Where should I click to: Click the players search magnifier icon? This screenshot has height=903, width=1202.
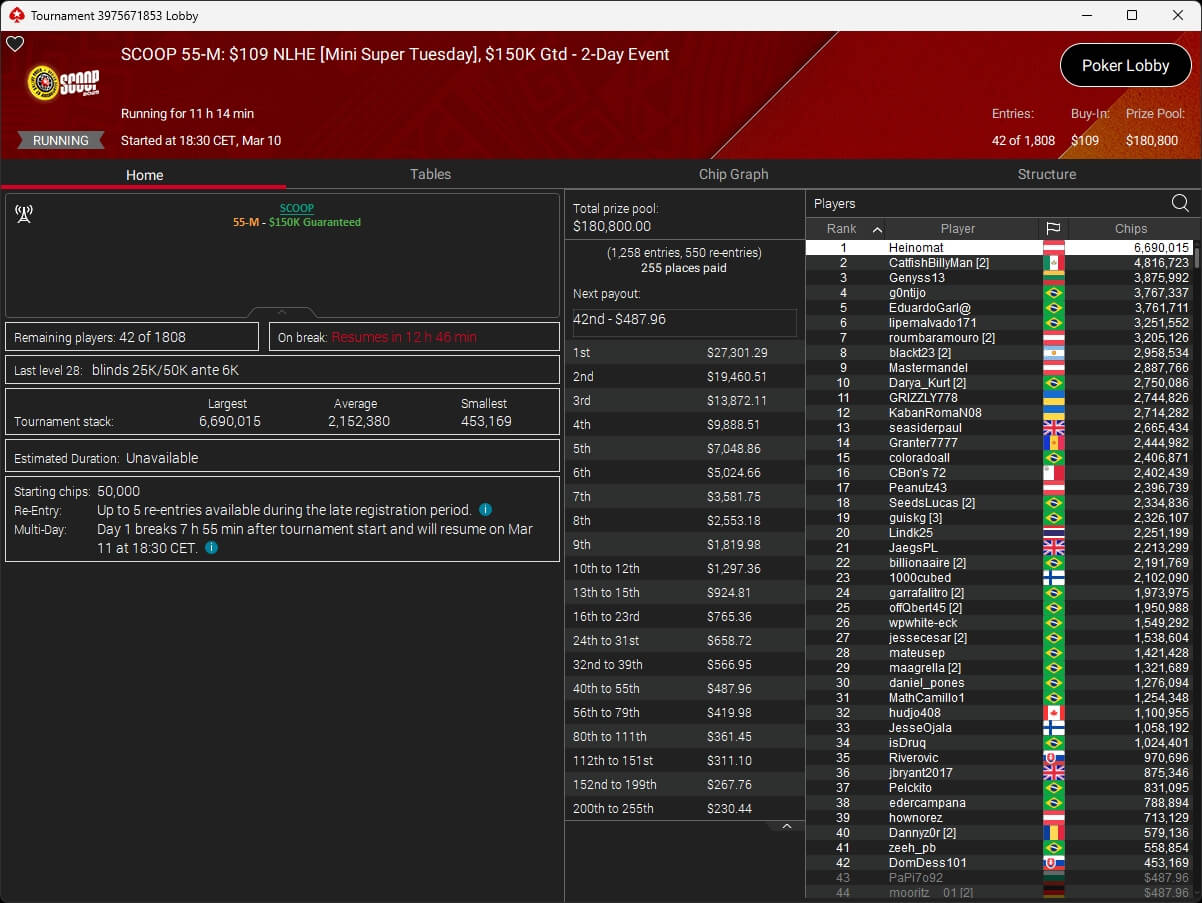[1180, 204]
